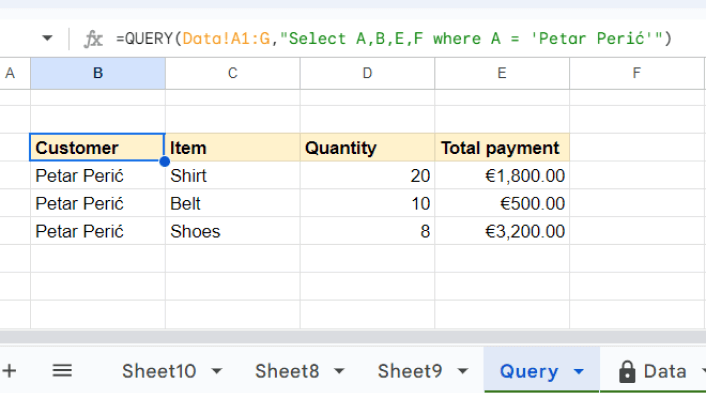Screen dimensions: 706x393
Task: Select the €1,800.00 cell
Action: point(502,176)
